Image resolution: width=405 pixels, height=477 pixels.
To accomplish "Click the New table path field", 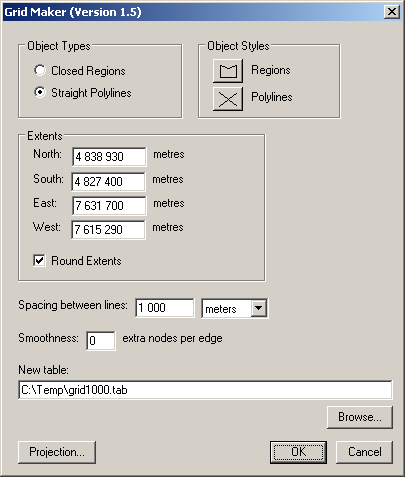I will click(x=205, y=390).
